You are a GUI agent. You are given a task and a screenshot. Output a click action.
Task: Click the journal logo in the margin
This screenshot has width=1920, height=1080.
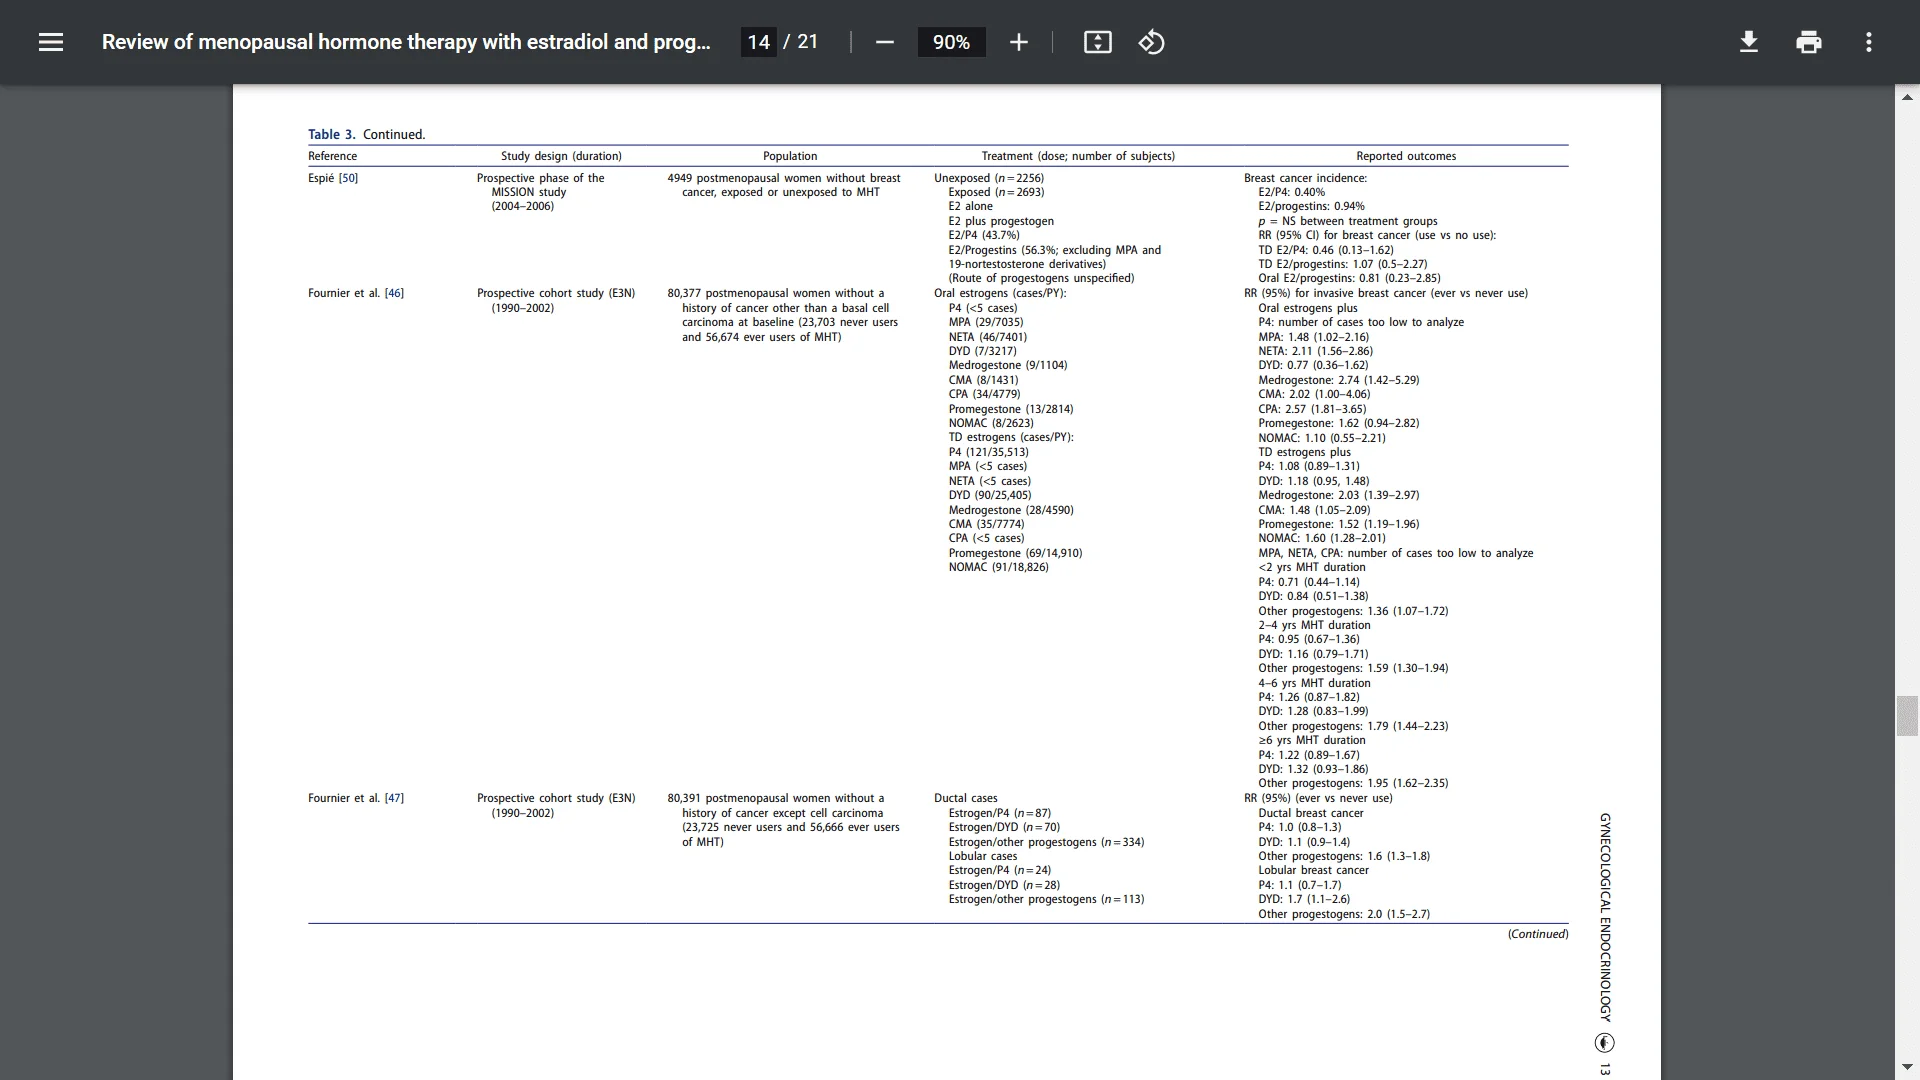[x=1605, y=1043]
